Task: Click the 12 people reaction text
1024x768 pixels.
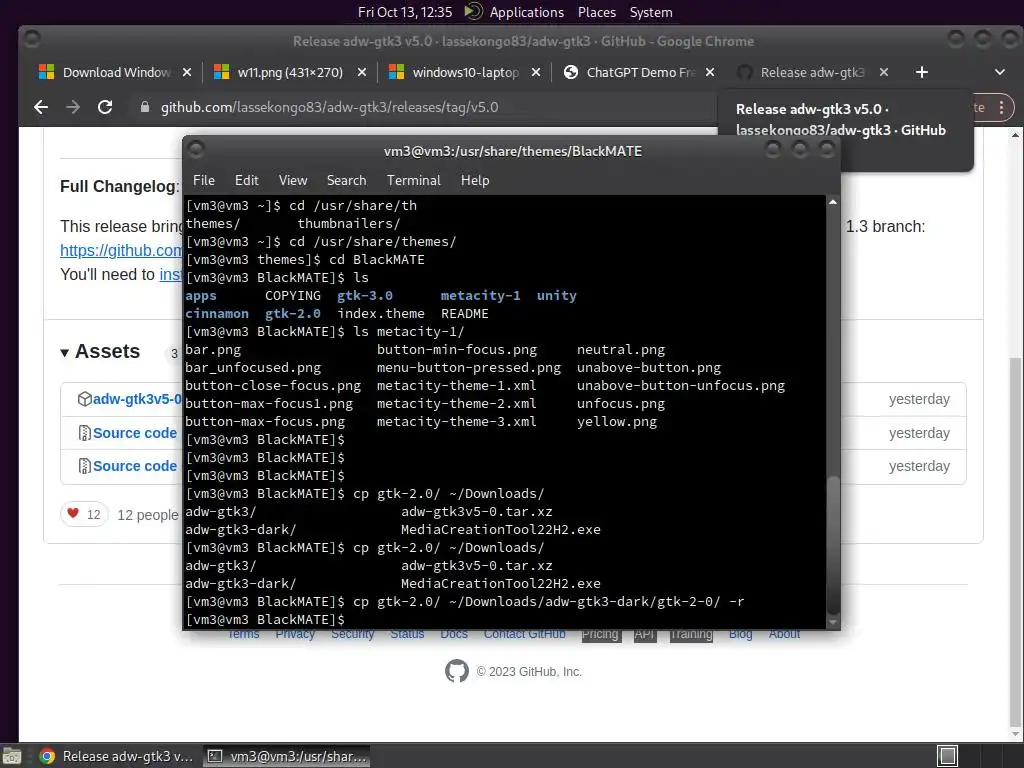Action: click(x=148, y=515)
